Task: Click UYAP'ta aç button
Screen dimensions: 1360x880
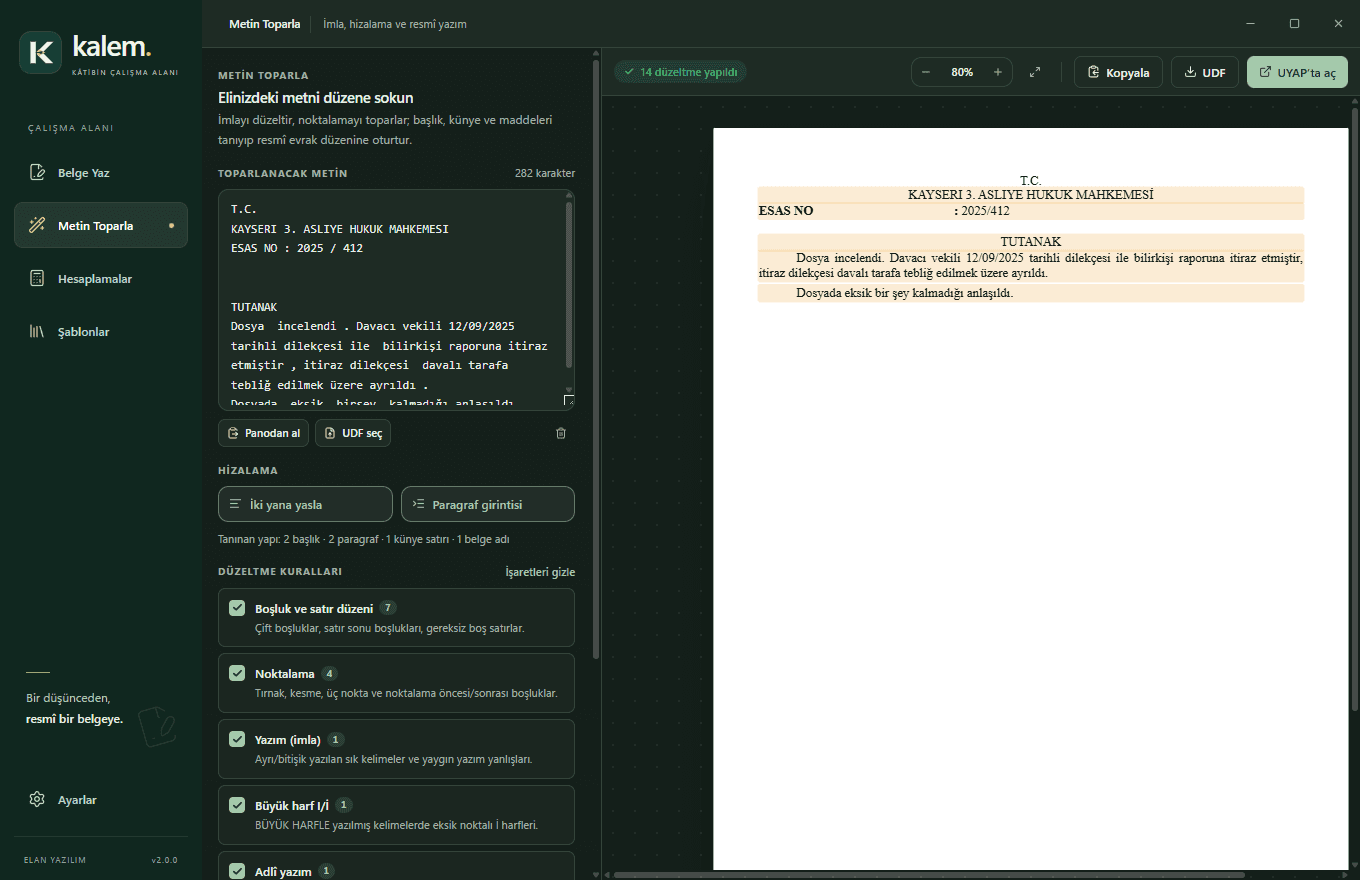Action: click(1297, 72)
